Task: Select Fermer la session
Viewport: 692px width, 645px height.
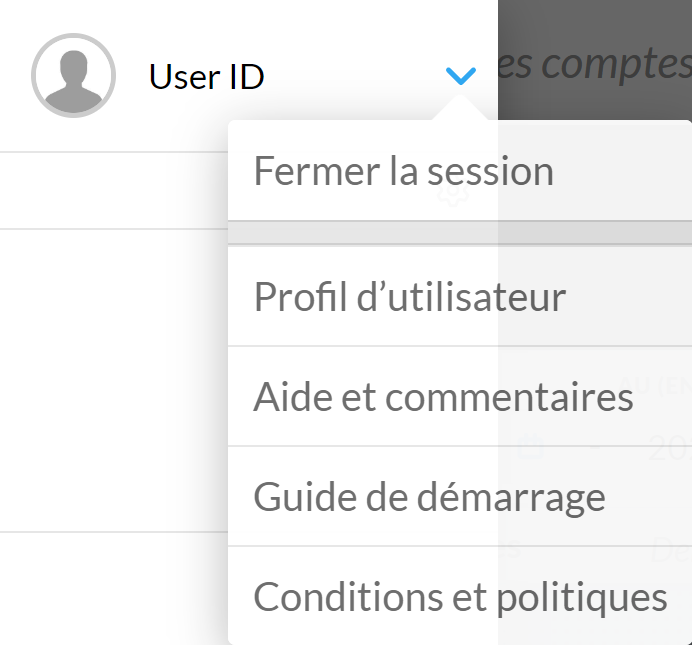Action: pos(403,171)
